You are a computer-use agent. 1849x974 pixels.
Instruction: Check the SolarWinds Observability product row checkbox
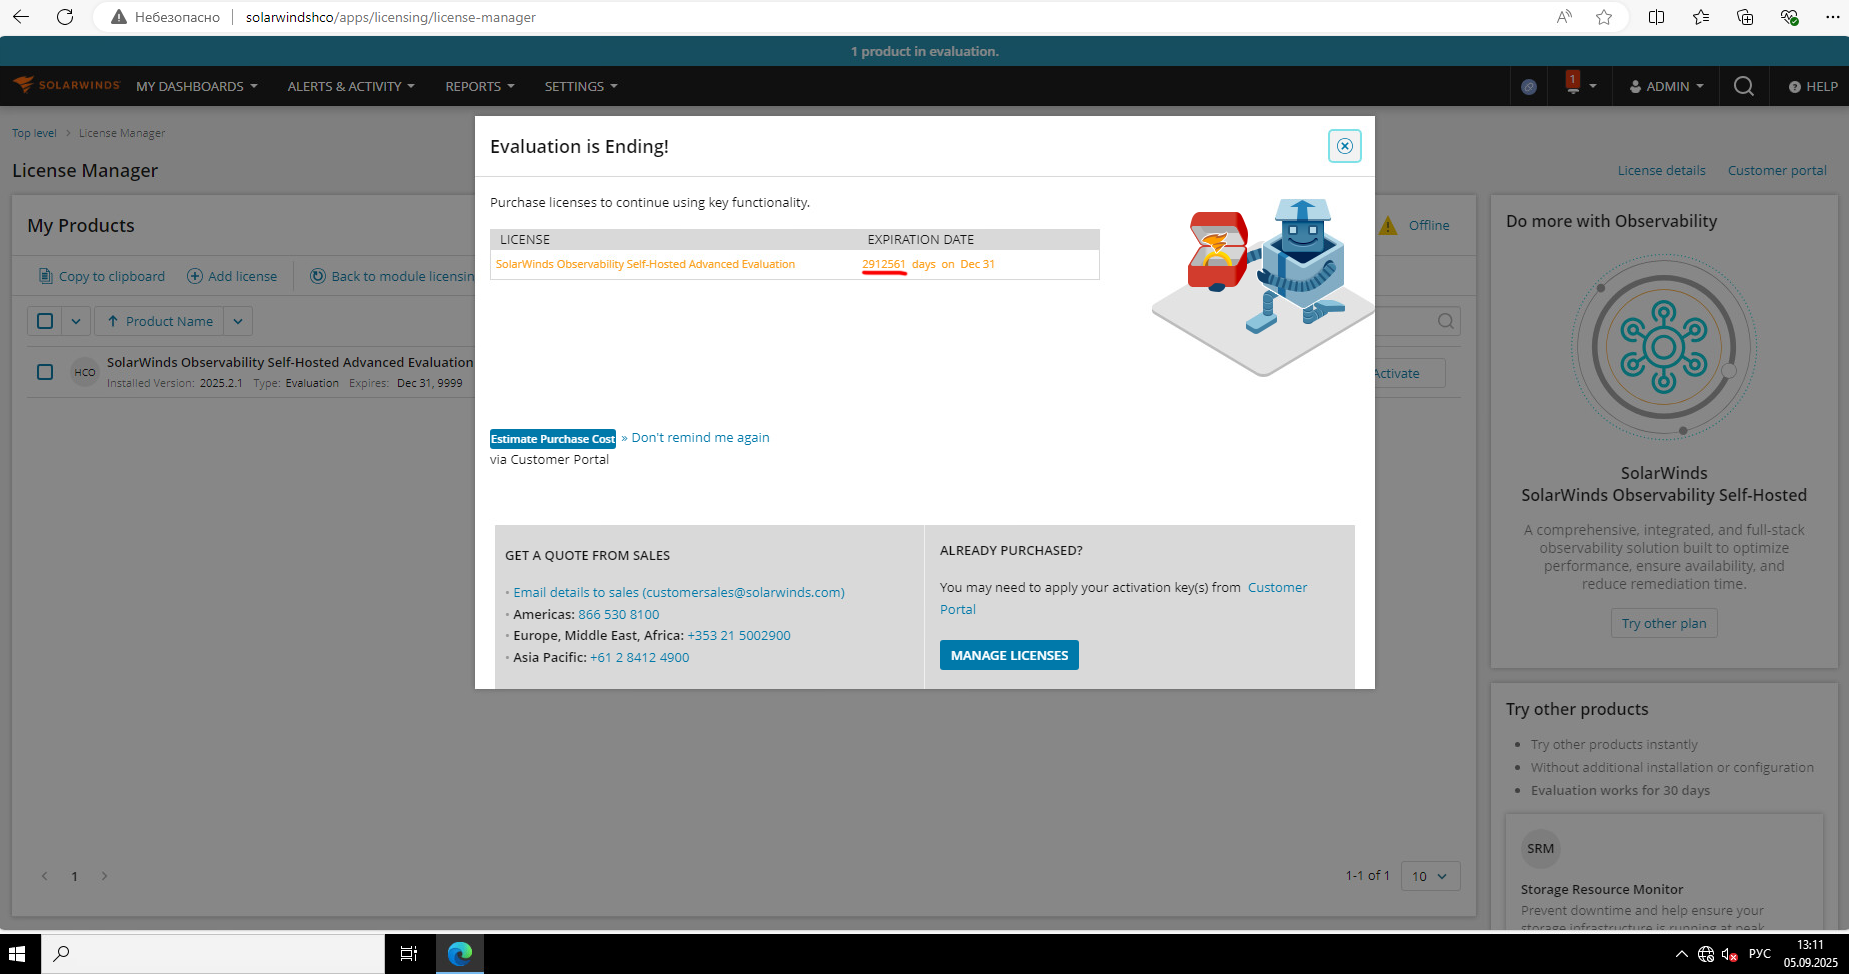click(45, 372)
